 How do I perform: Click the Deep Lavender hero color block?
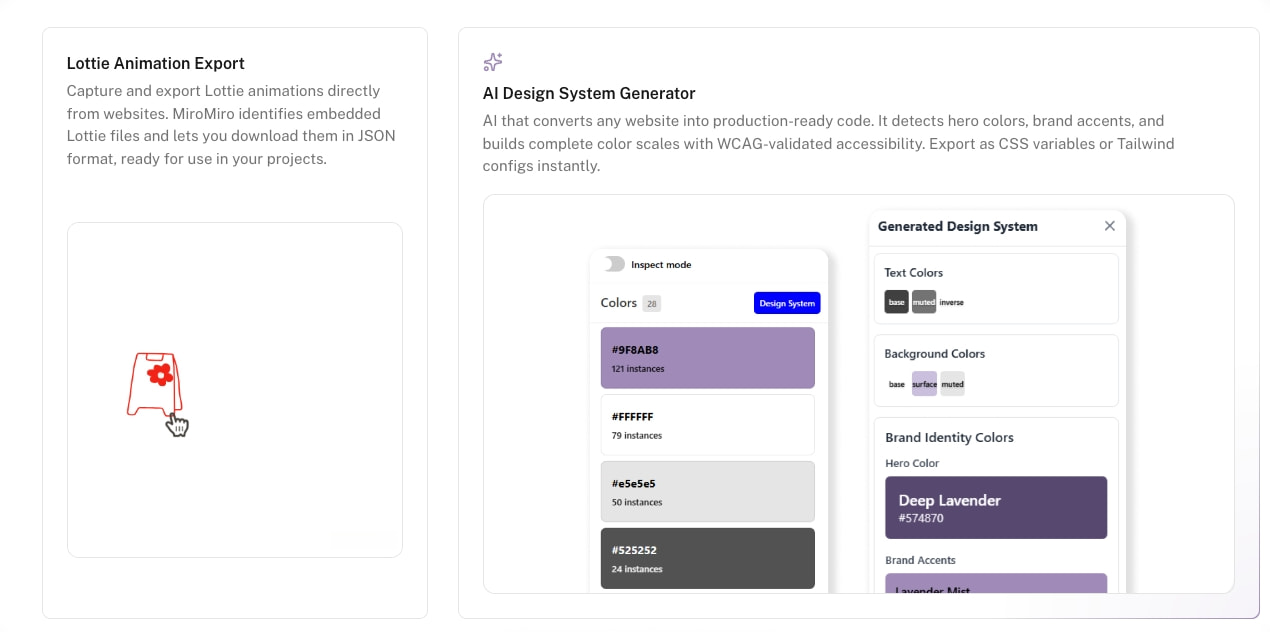pyautogui.click(x=996, y=508)
